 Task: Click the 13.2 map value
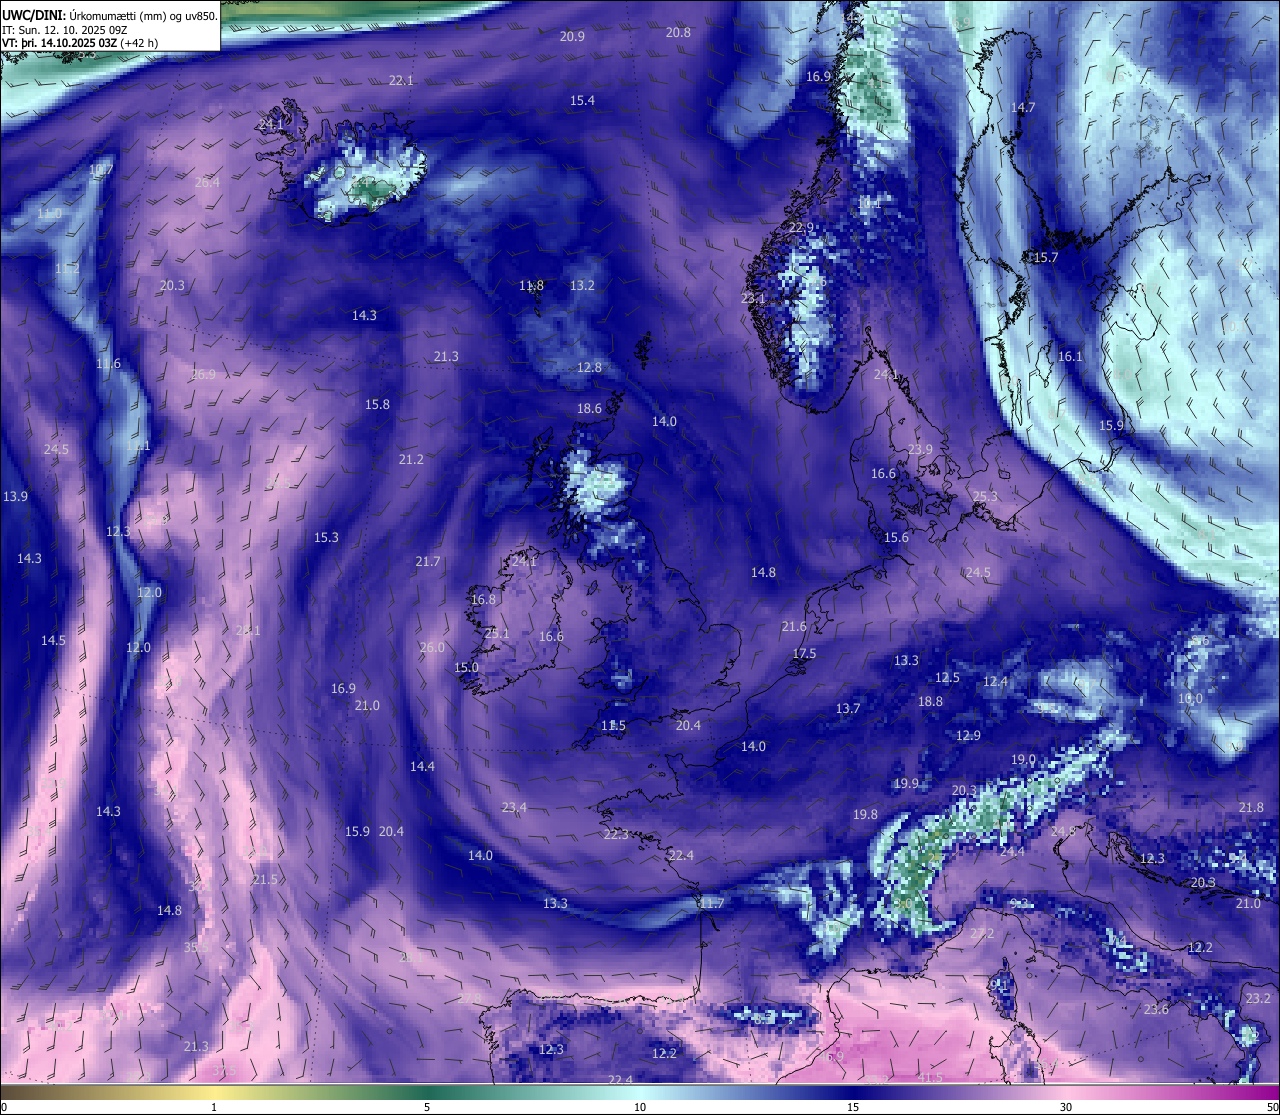point(582,285)
